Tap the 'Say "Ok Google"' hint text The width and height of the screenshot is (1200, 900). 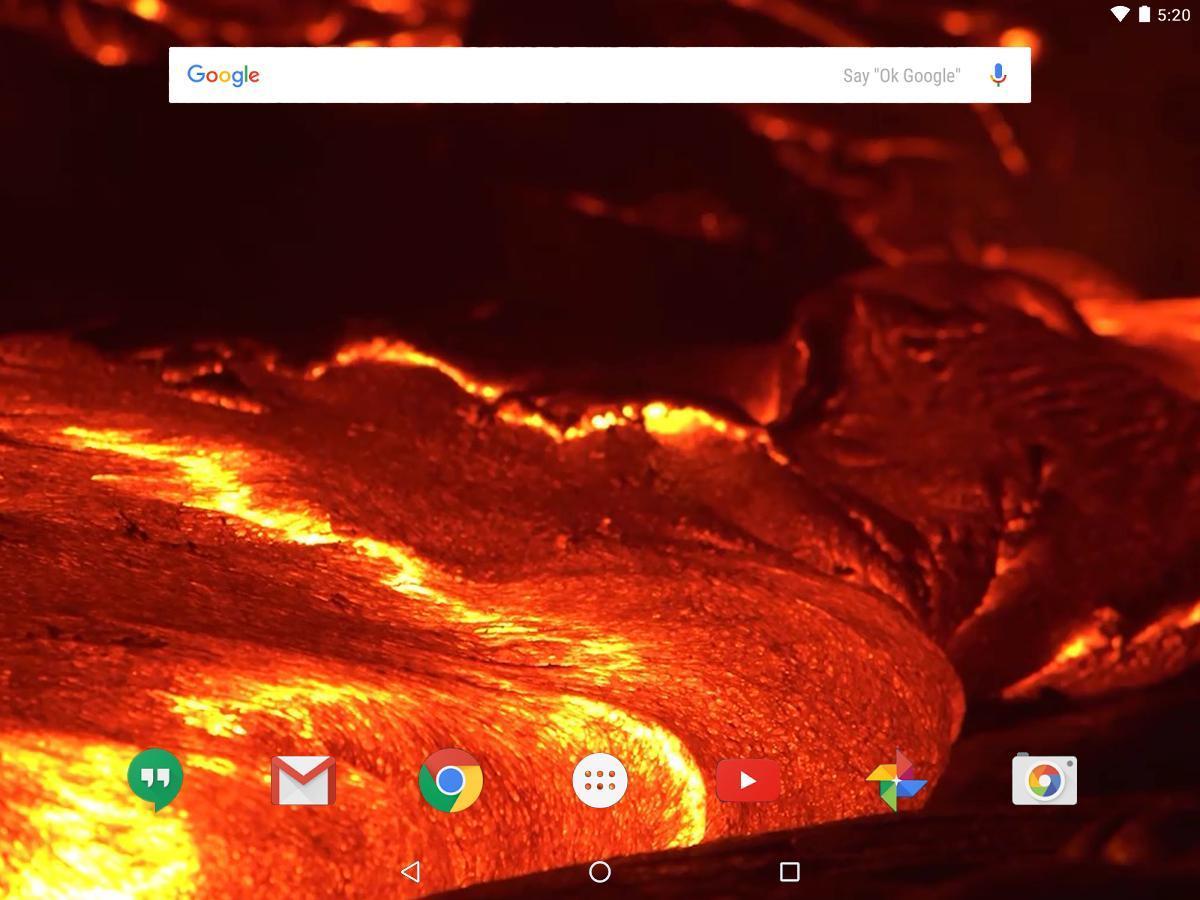(901, 76)
